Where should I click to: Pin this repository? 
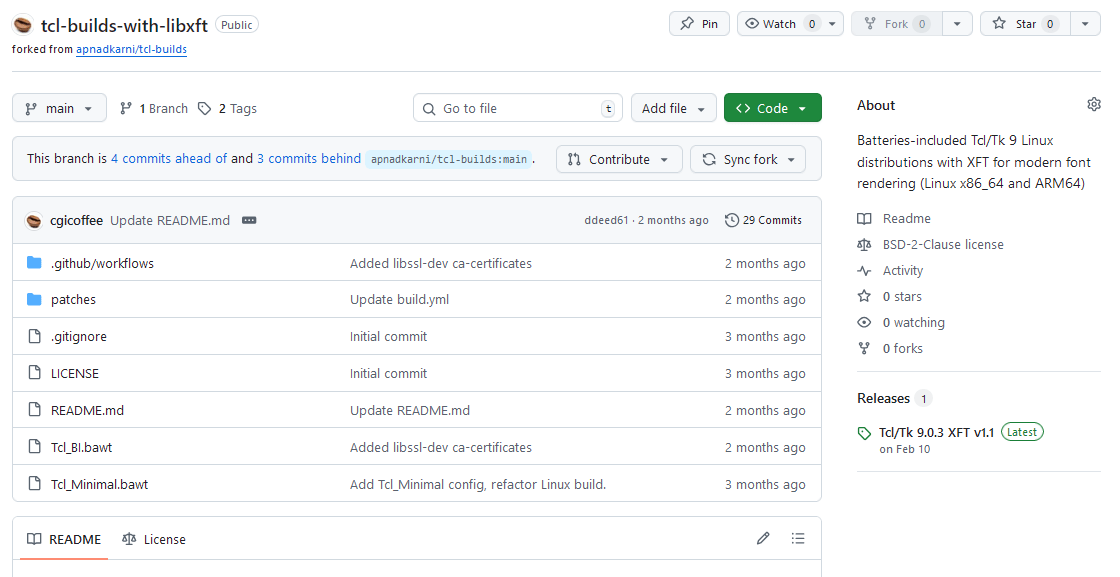tap(699, 24)
